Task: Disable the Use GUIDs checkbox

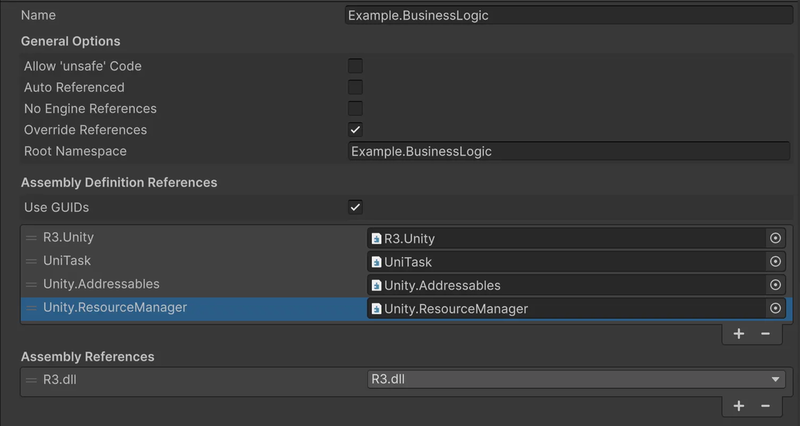Action: tap(355, 207)
